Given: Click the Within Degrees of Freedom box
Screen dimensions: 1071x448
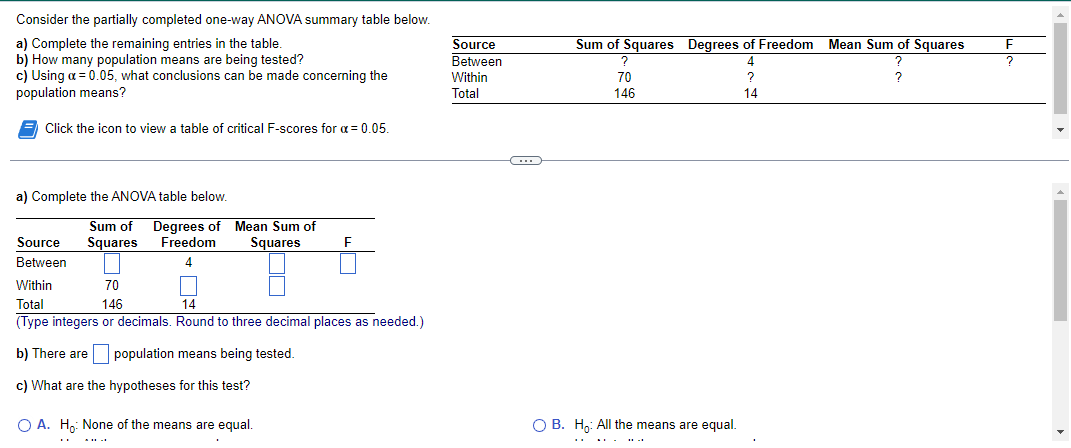Looking at the screenshot, I should (x=189, y=285).
